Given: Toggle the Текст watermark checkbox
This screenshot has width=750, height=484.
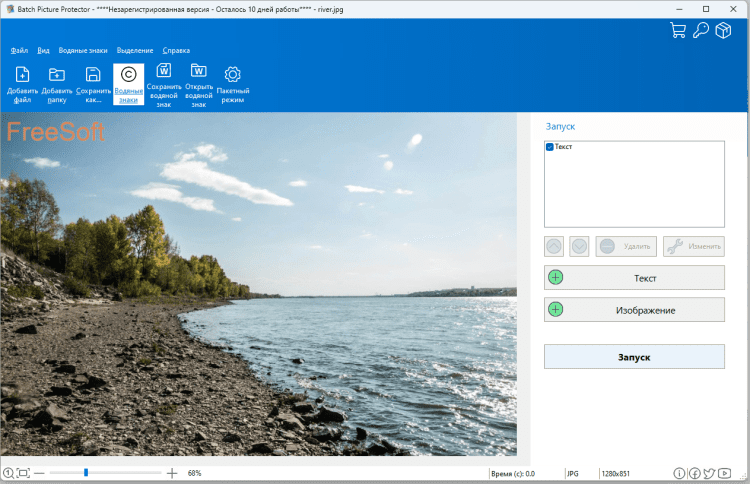Looking at the screenshot, I should coord(550,147).
